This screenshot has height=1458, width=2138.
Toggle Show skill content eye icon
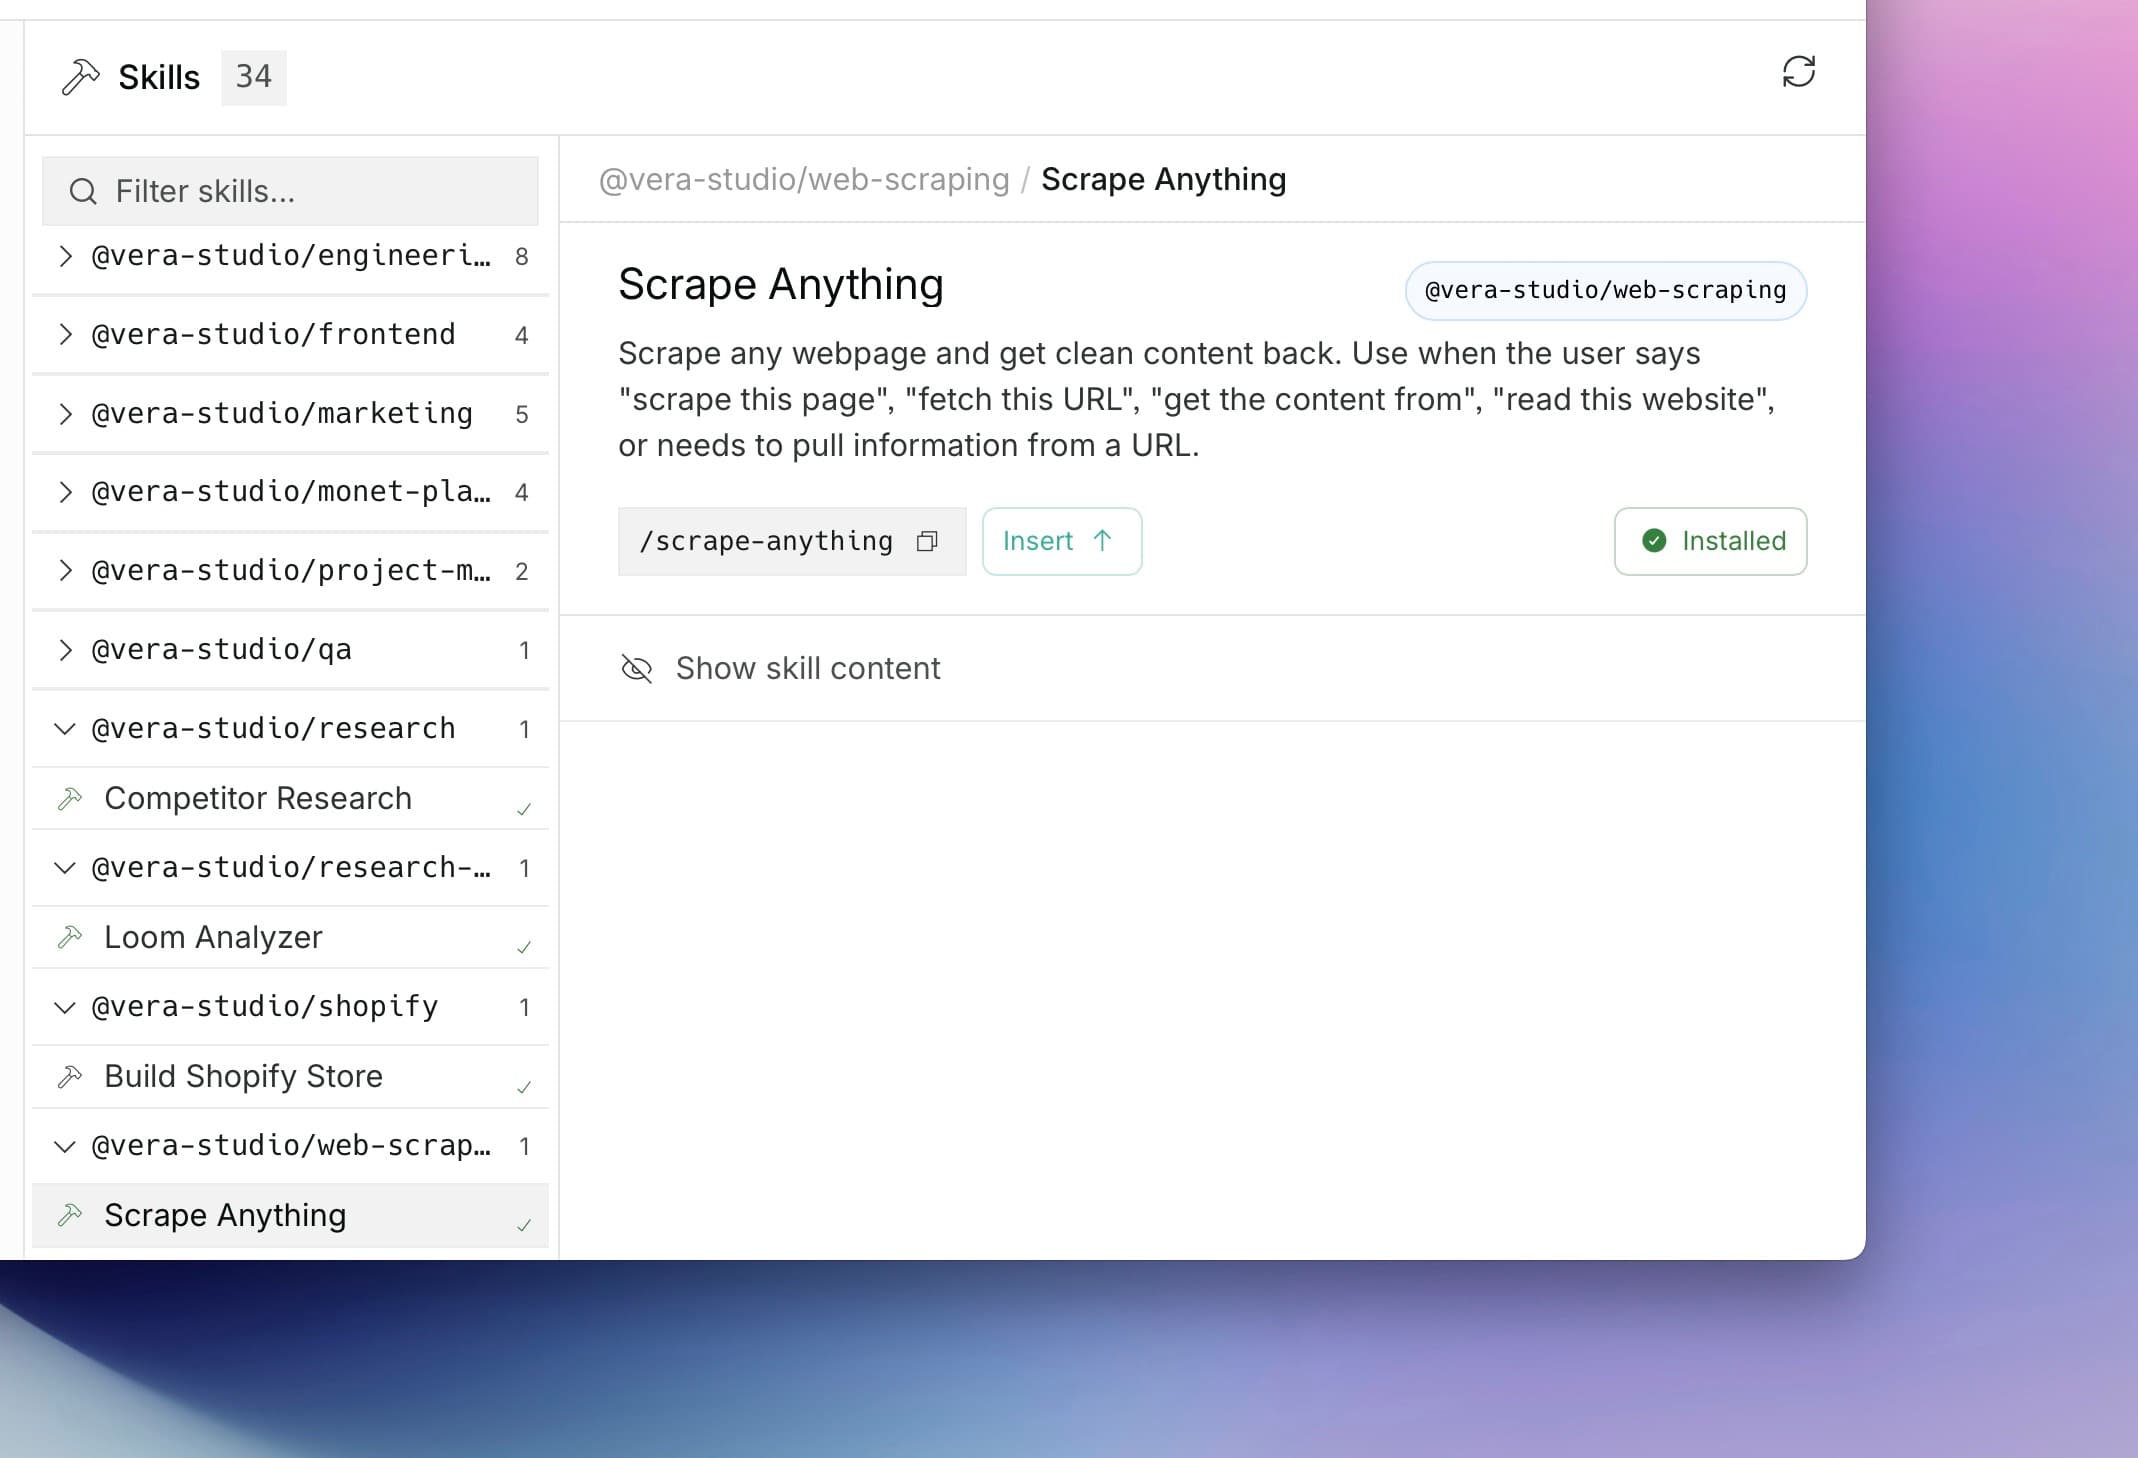(637, 668)
